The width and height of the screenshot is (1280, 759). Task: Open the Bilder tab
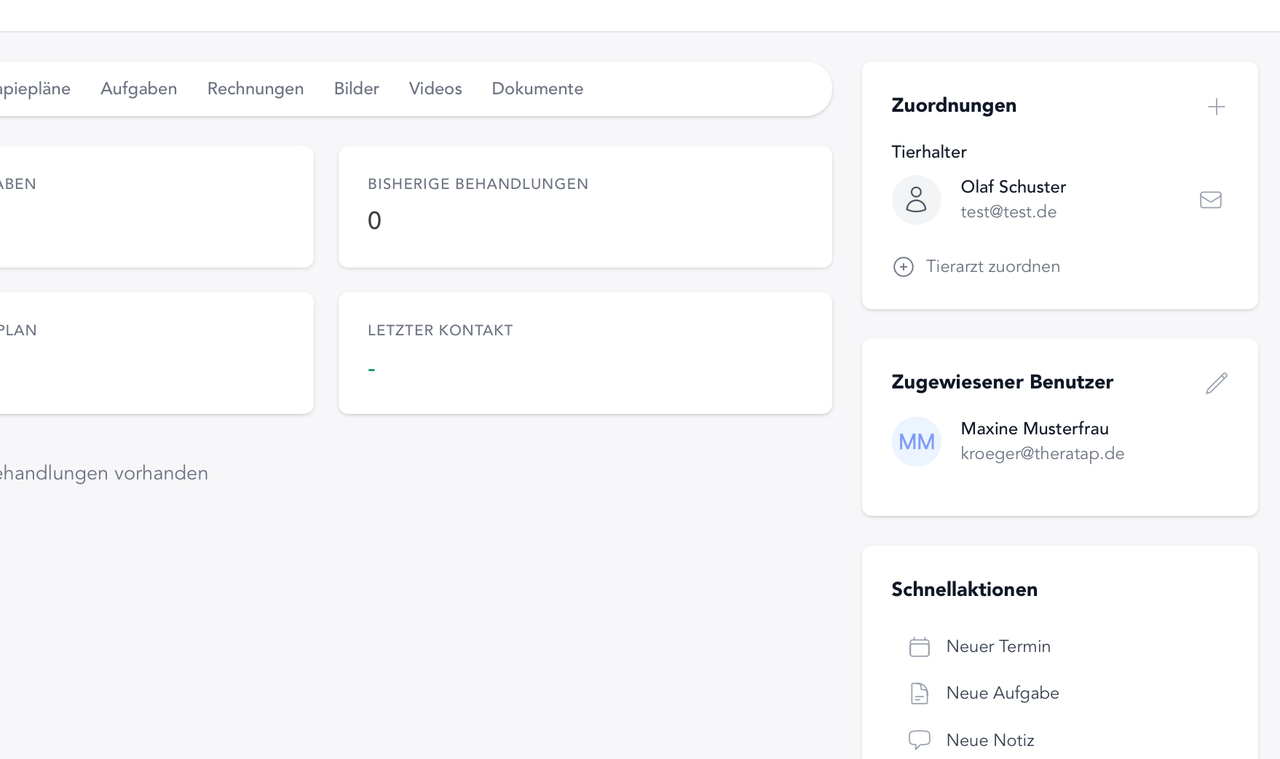356,89
